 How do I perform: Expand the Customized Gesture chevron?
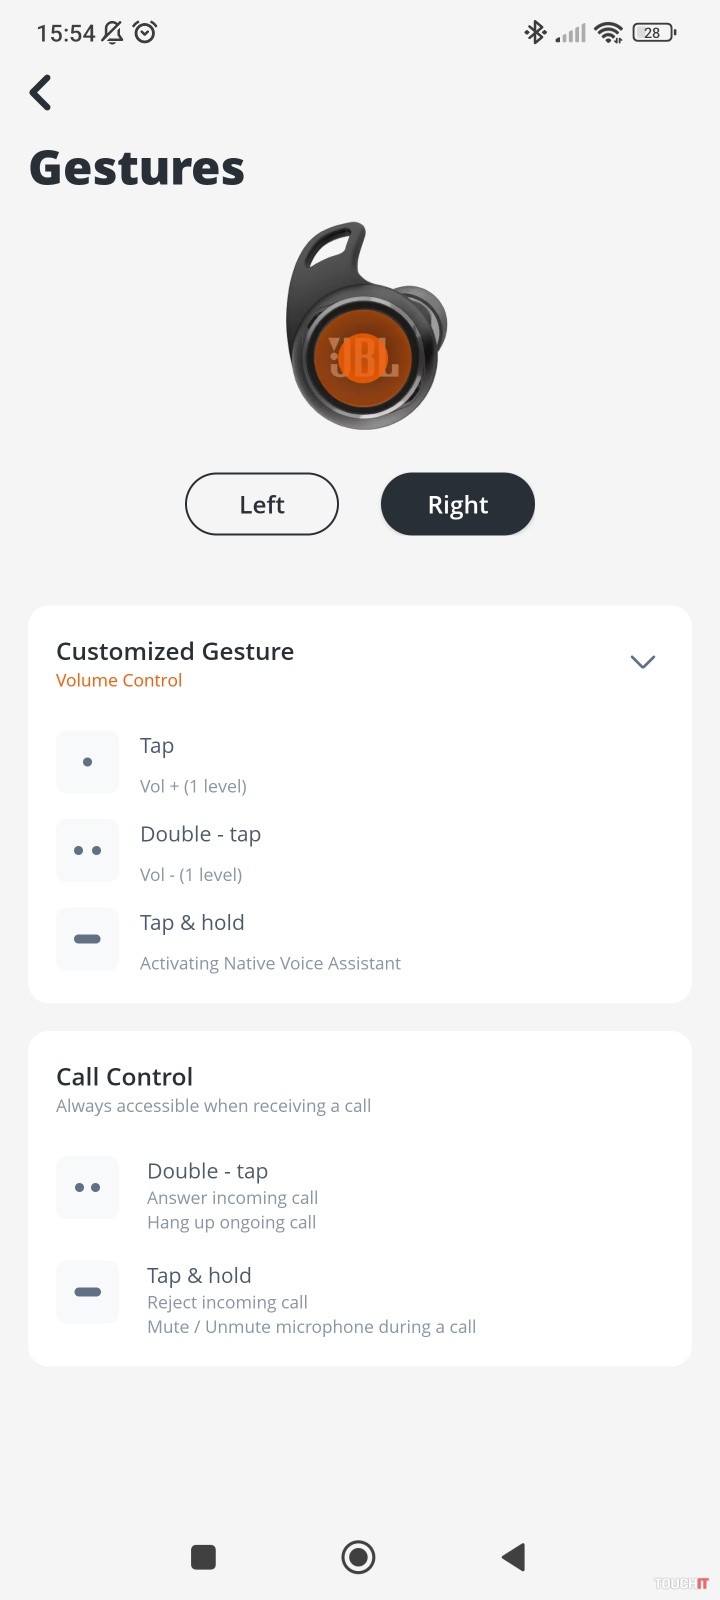click(x=642, y=662)
